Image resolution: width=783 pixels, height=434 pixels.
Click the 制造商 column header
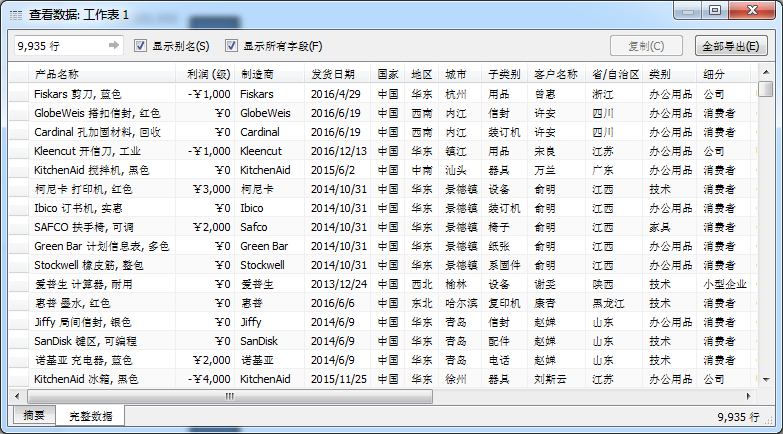(270, 74)
